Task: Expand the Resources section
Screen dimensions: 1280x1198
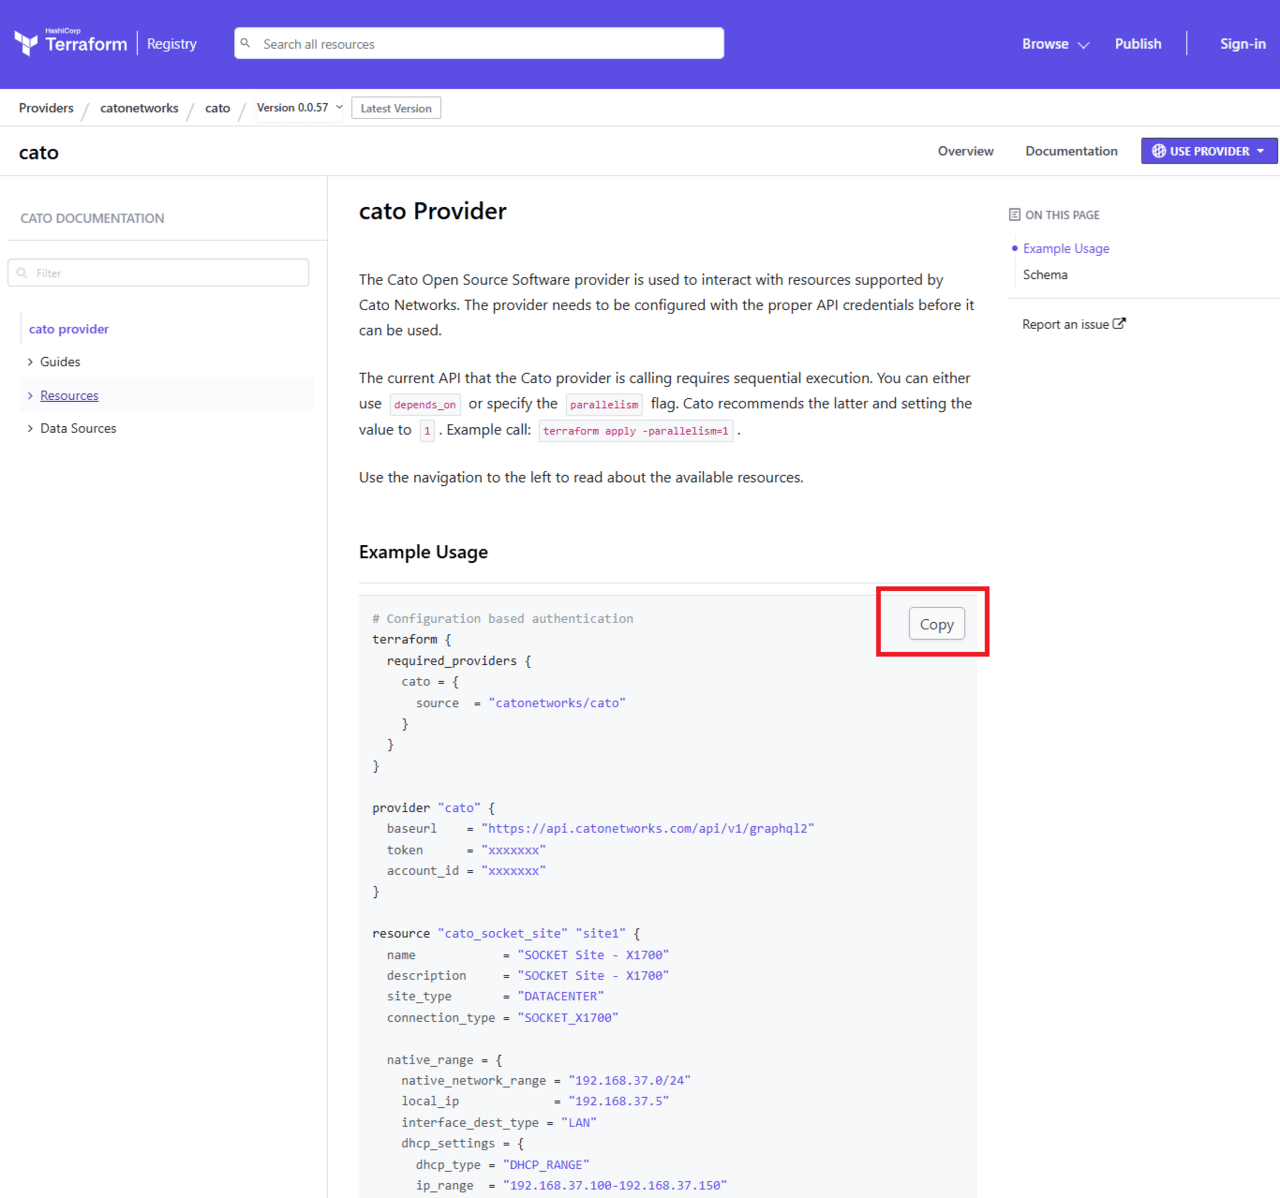Action: point(30,396)
